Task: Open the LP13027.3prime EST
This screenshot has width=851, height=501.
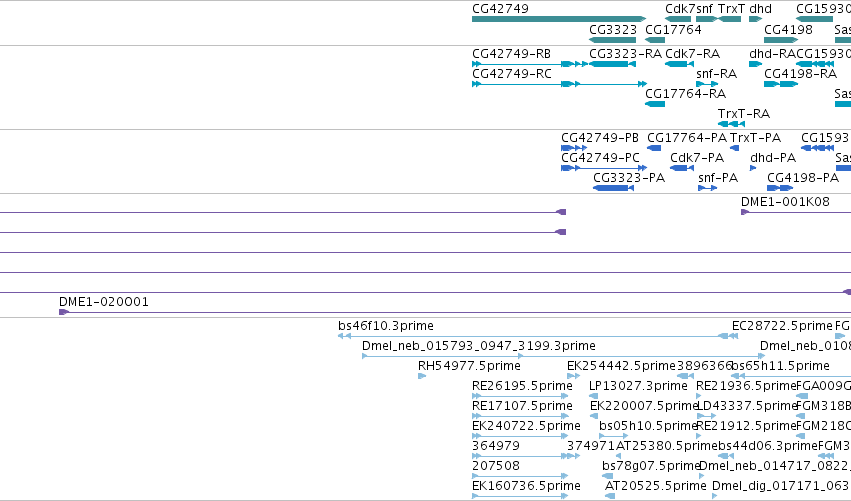Action: (593, 396)
